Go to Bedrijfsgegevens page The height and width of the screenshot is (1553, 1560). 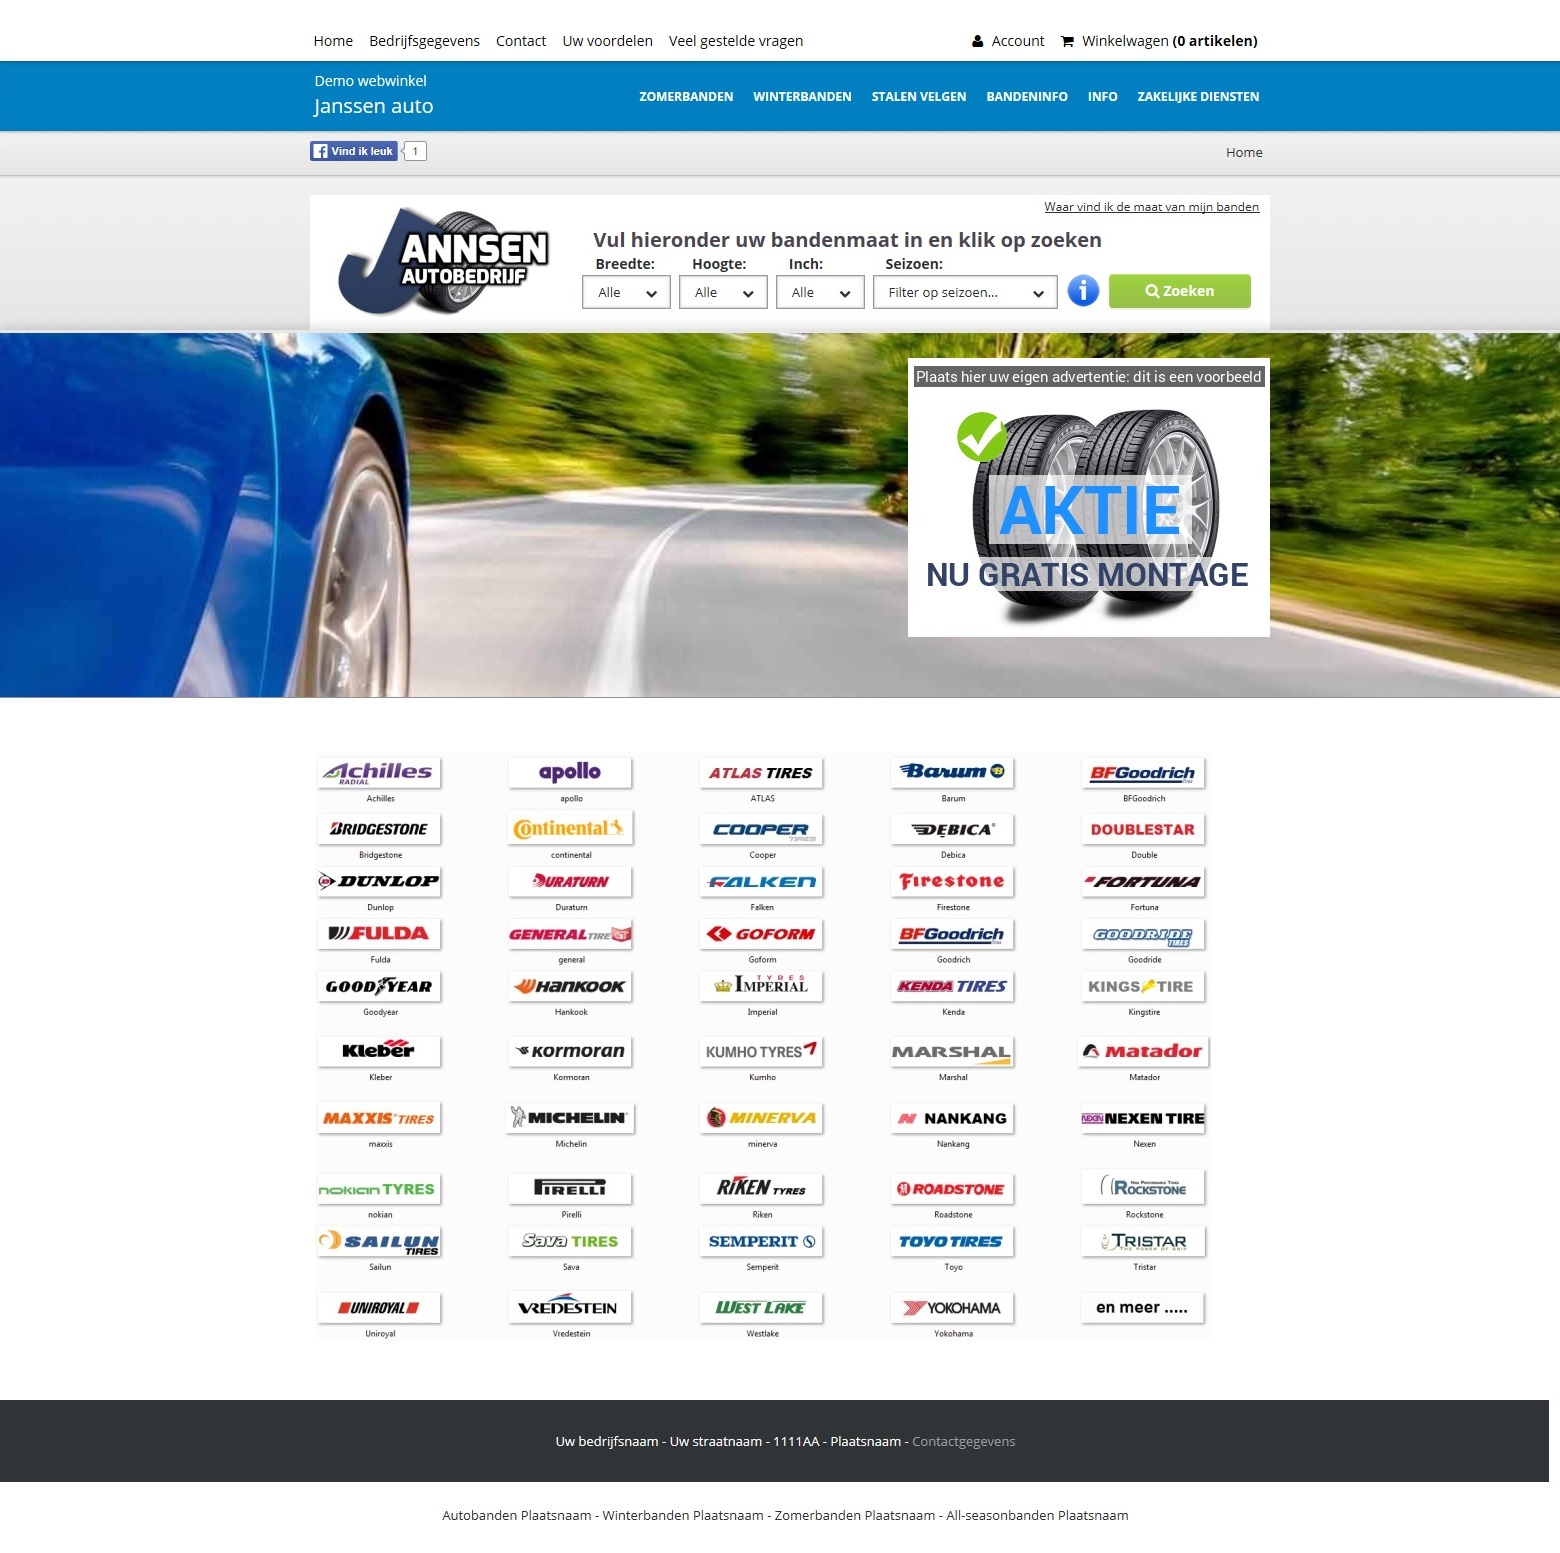424,41
